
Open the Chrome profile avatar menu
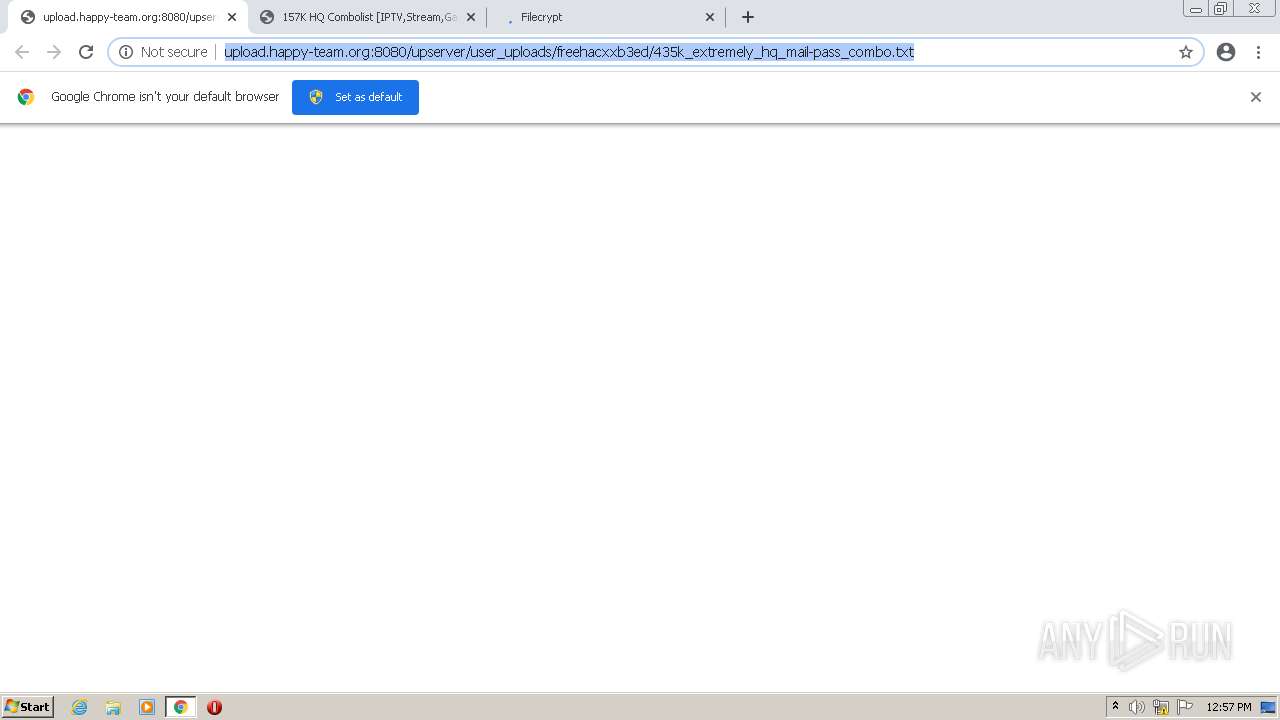(x=1226, y=52)
